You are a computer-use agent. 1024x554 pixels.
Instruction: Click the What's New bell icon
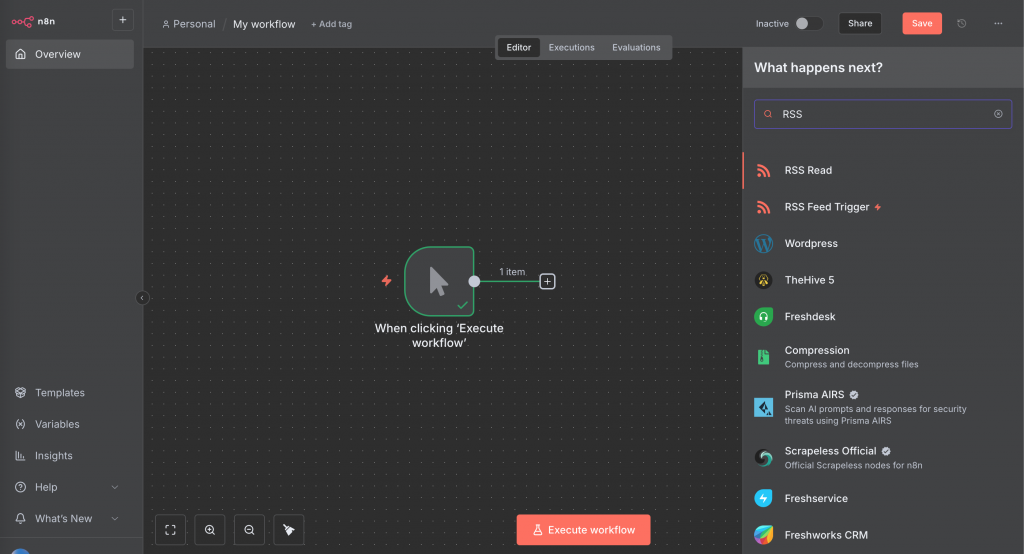point(20,518)
